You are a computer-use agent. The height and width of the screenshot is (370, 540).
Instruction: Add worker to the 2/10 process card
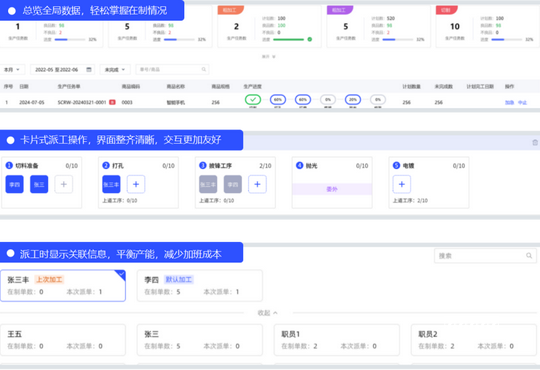point(257,184)
